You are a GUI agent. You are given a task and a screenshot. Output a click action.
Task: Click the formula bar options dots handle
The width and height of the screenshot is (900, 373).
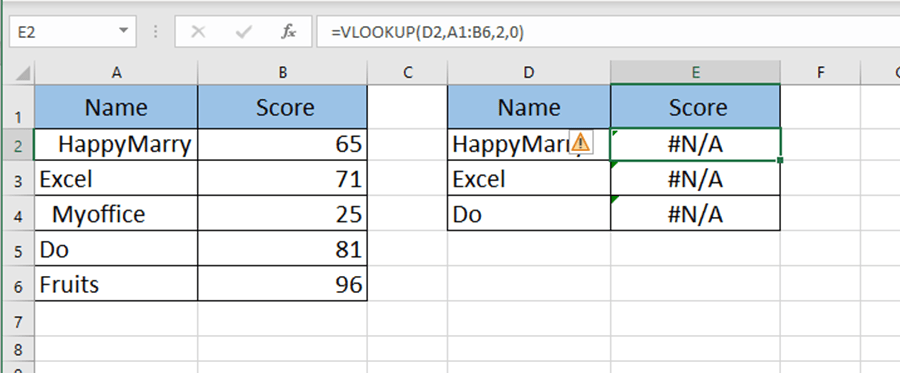point(155,32)
